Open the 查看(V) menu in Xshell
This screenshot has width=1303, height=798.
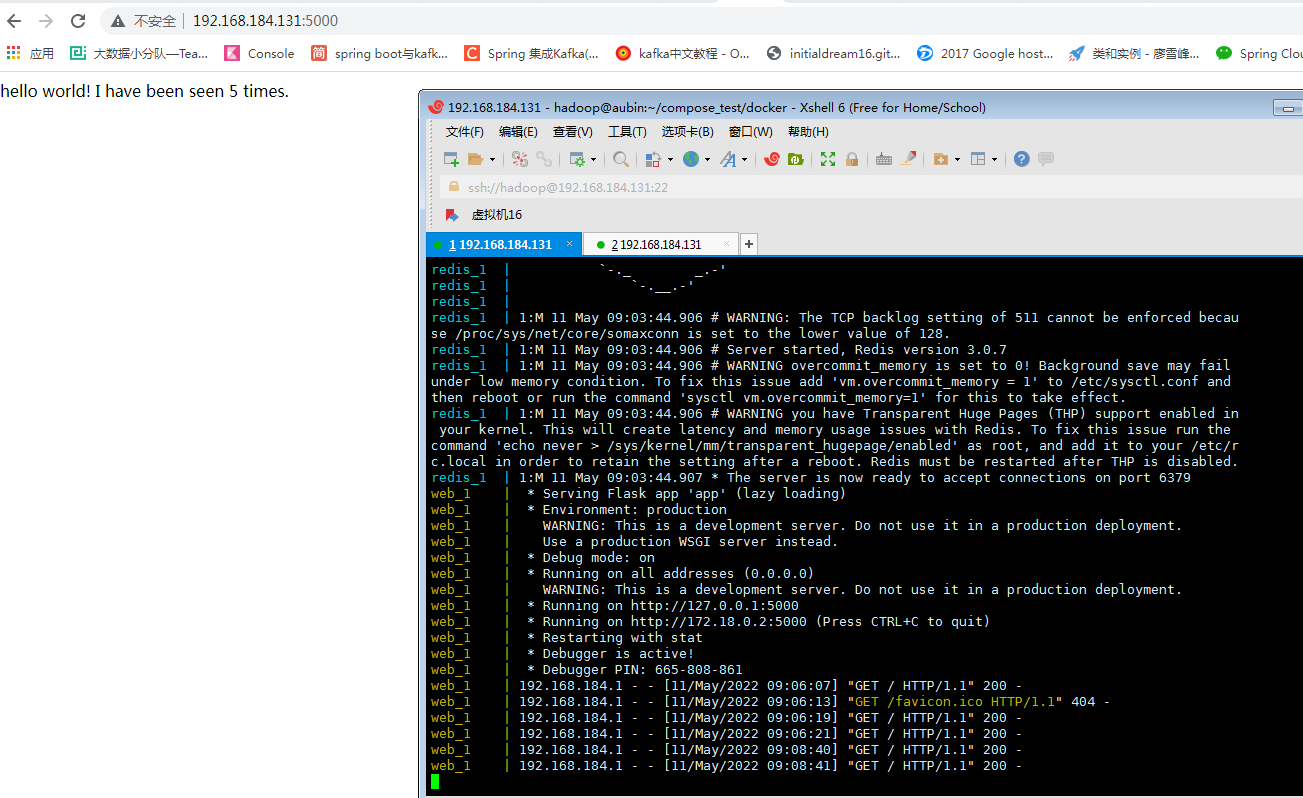[572, 131]
